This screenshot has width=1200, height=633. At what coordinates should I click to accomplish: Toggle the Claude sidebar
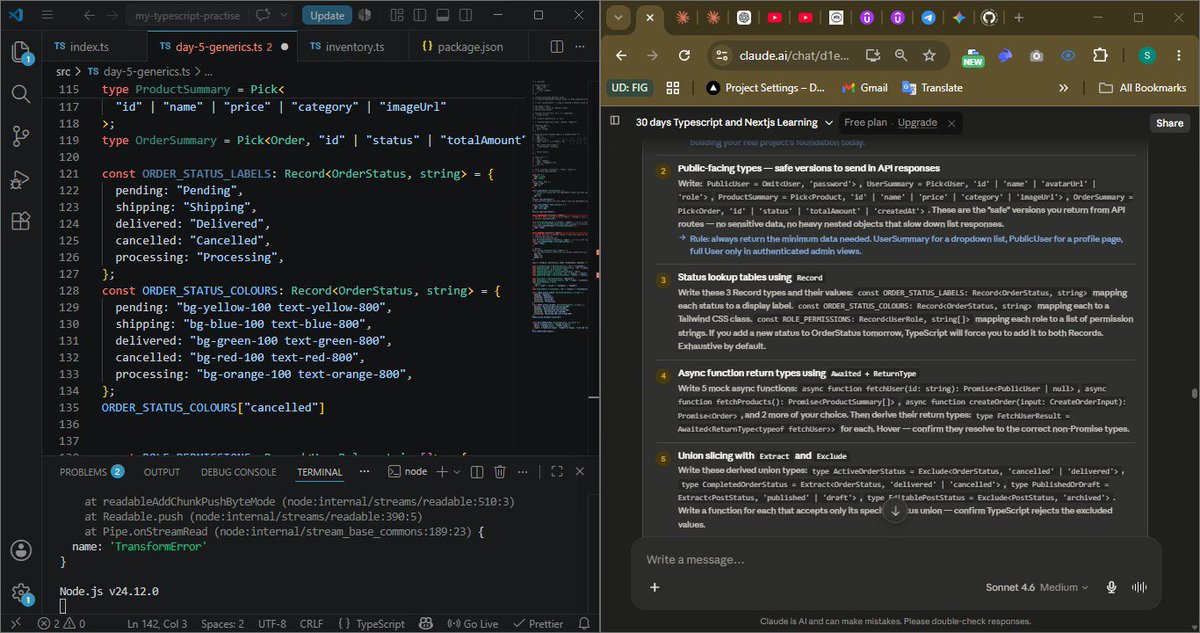[615, 122]
